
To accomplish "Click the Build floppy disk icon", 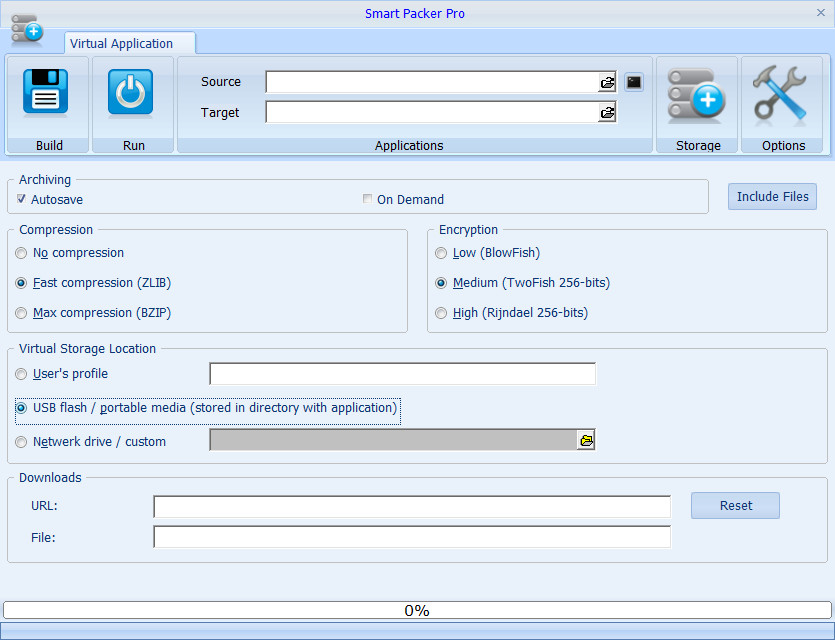I will tap(45, 92).
